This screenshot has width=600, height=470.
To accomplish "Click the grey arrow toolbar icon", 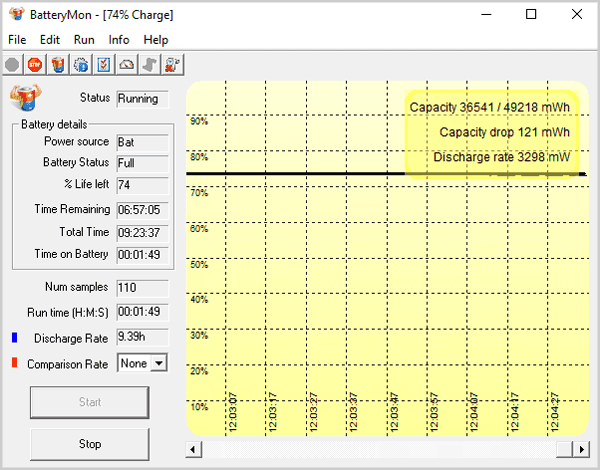I will point(150,65).
